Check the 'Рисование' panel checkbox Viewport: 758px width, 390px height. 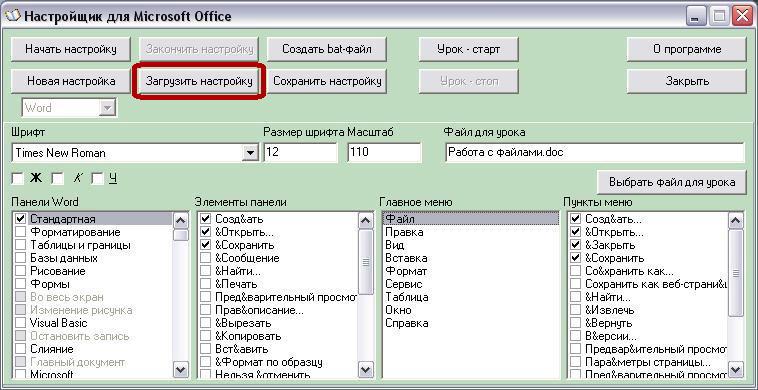[x=20, y=271]
